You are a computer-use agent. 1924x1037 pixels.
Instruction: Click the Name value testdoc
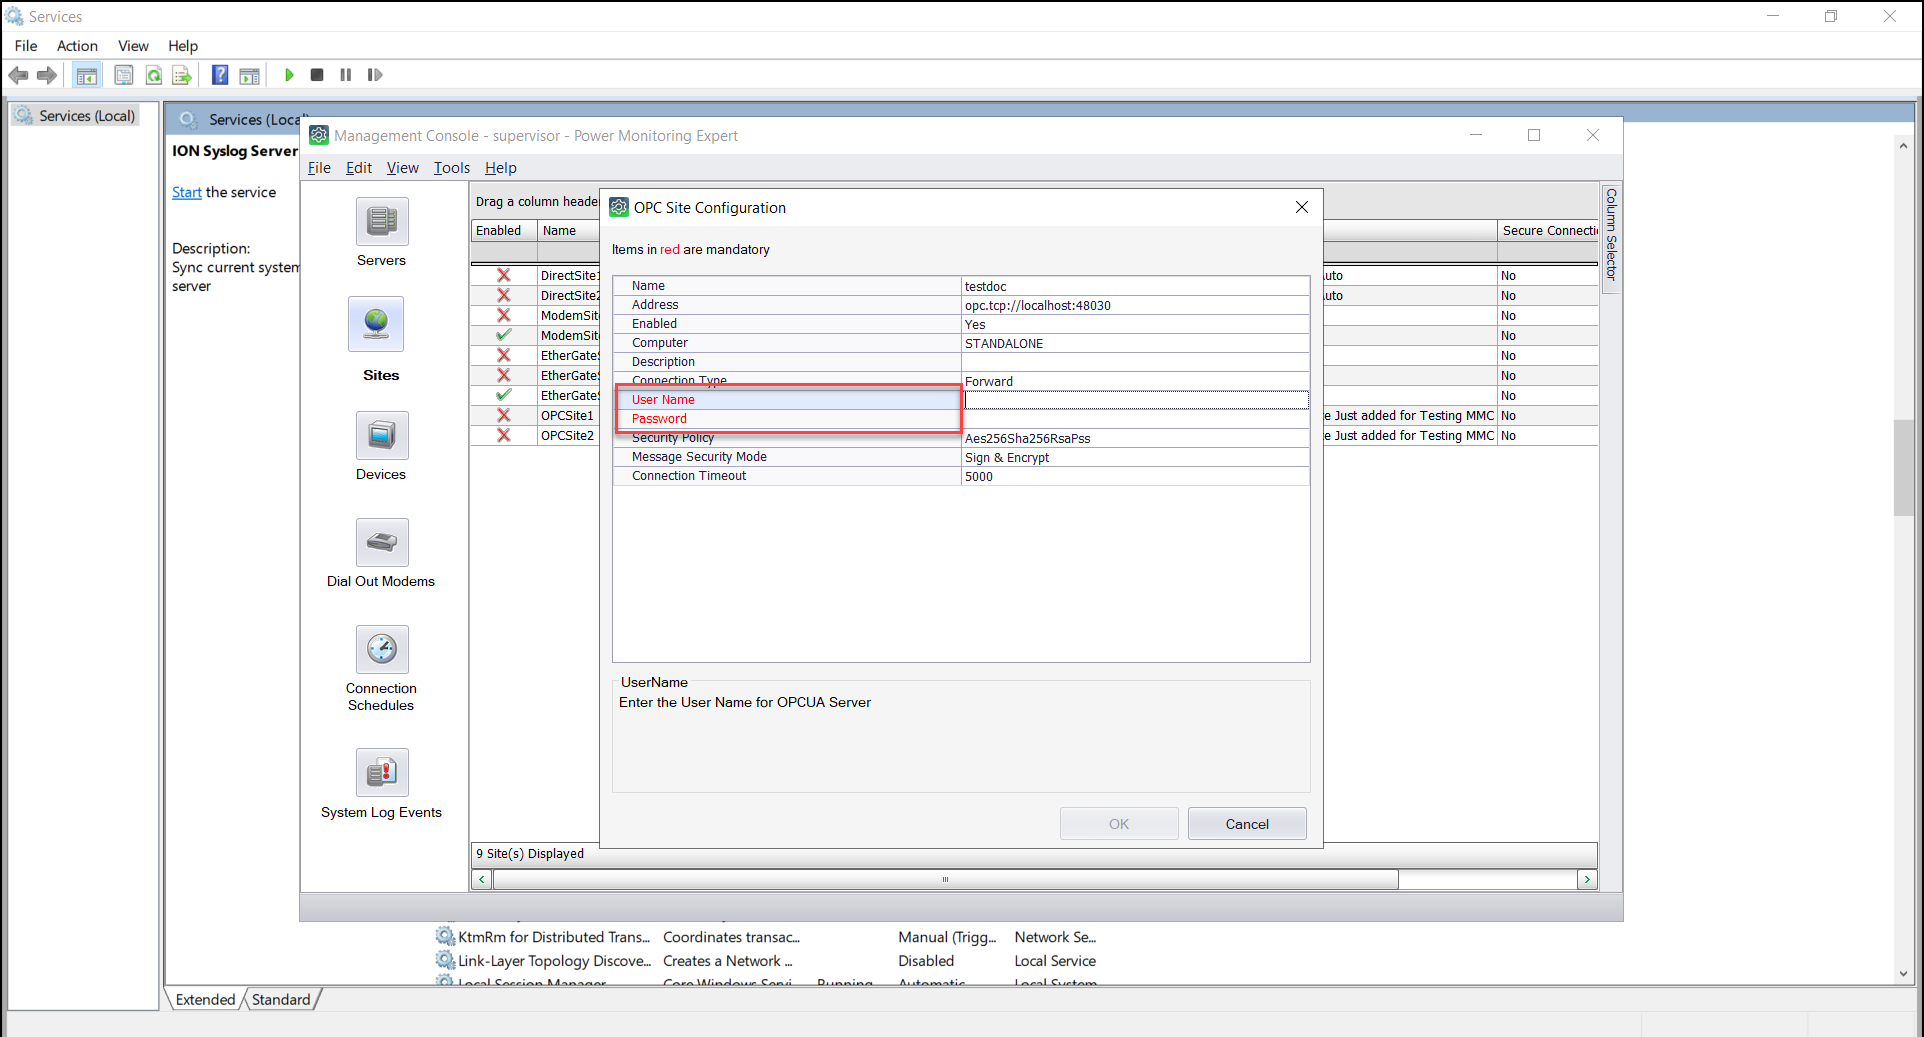pos(1136,286)
